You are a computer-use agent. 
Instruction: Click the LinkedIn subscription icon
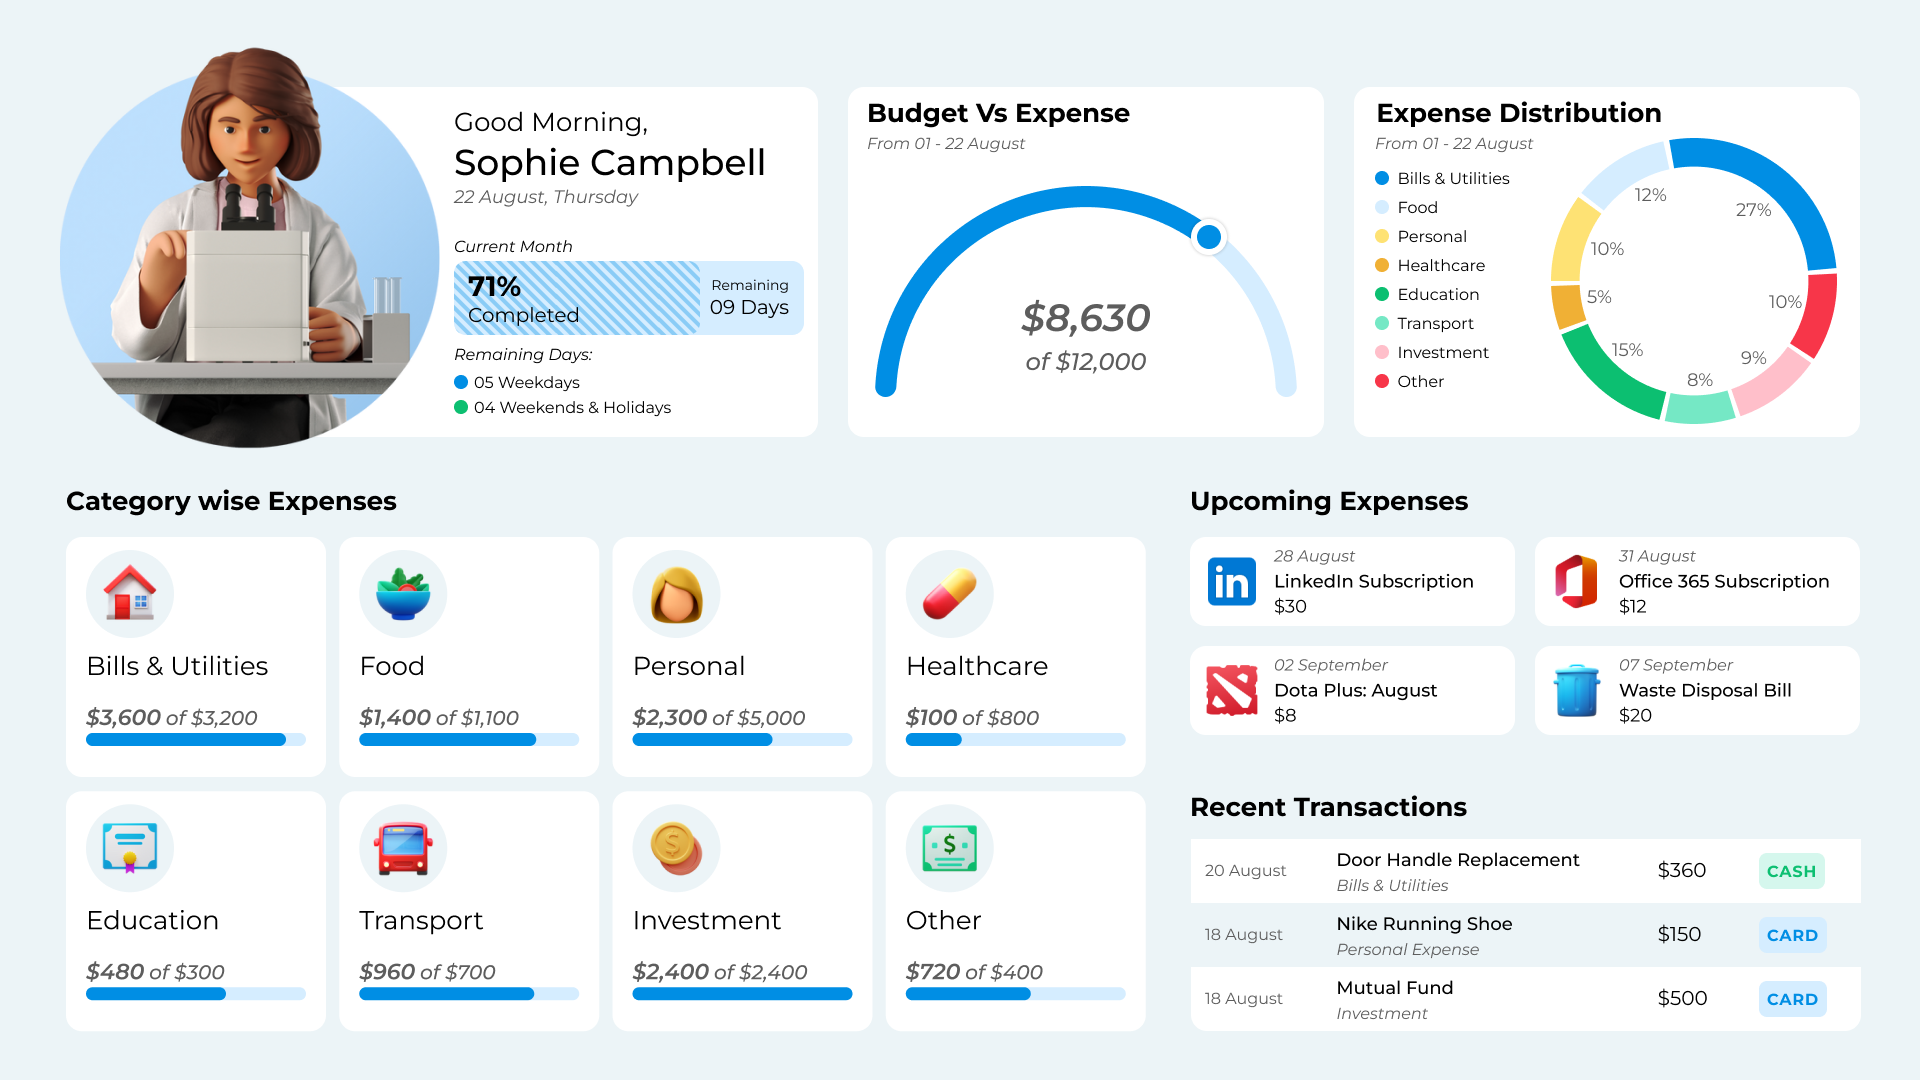[x=1231, y=581]
